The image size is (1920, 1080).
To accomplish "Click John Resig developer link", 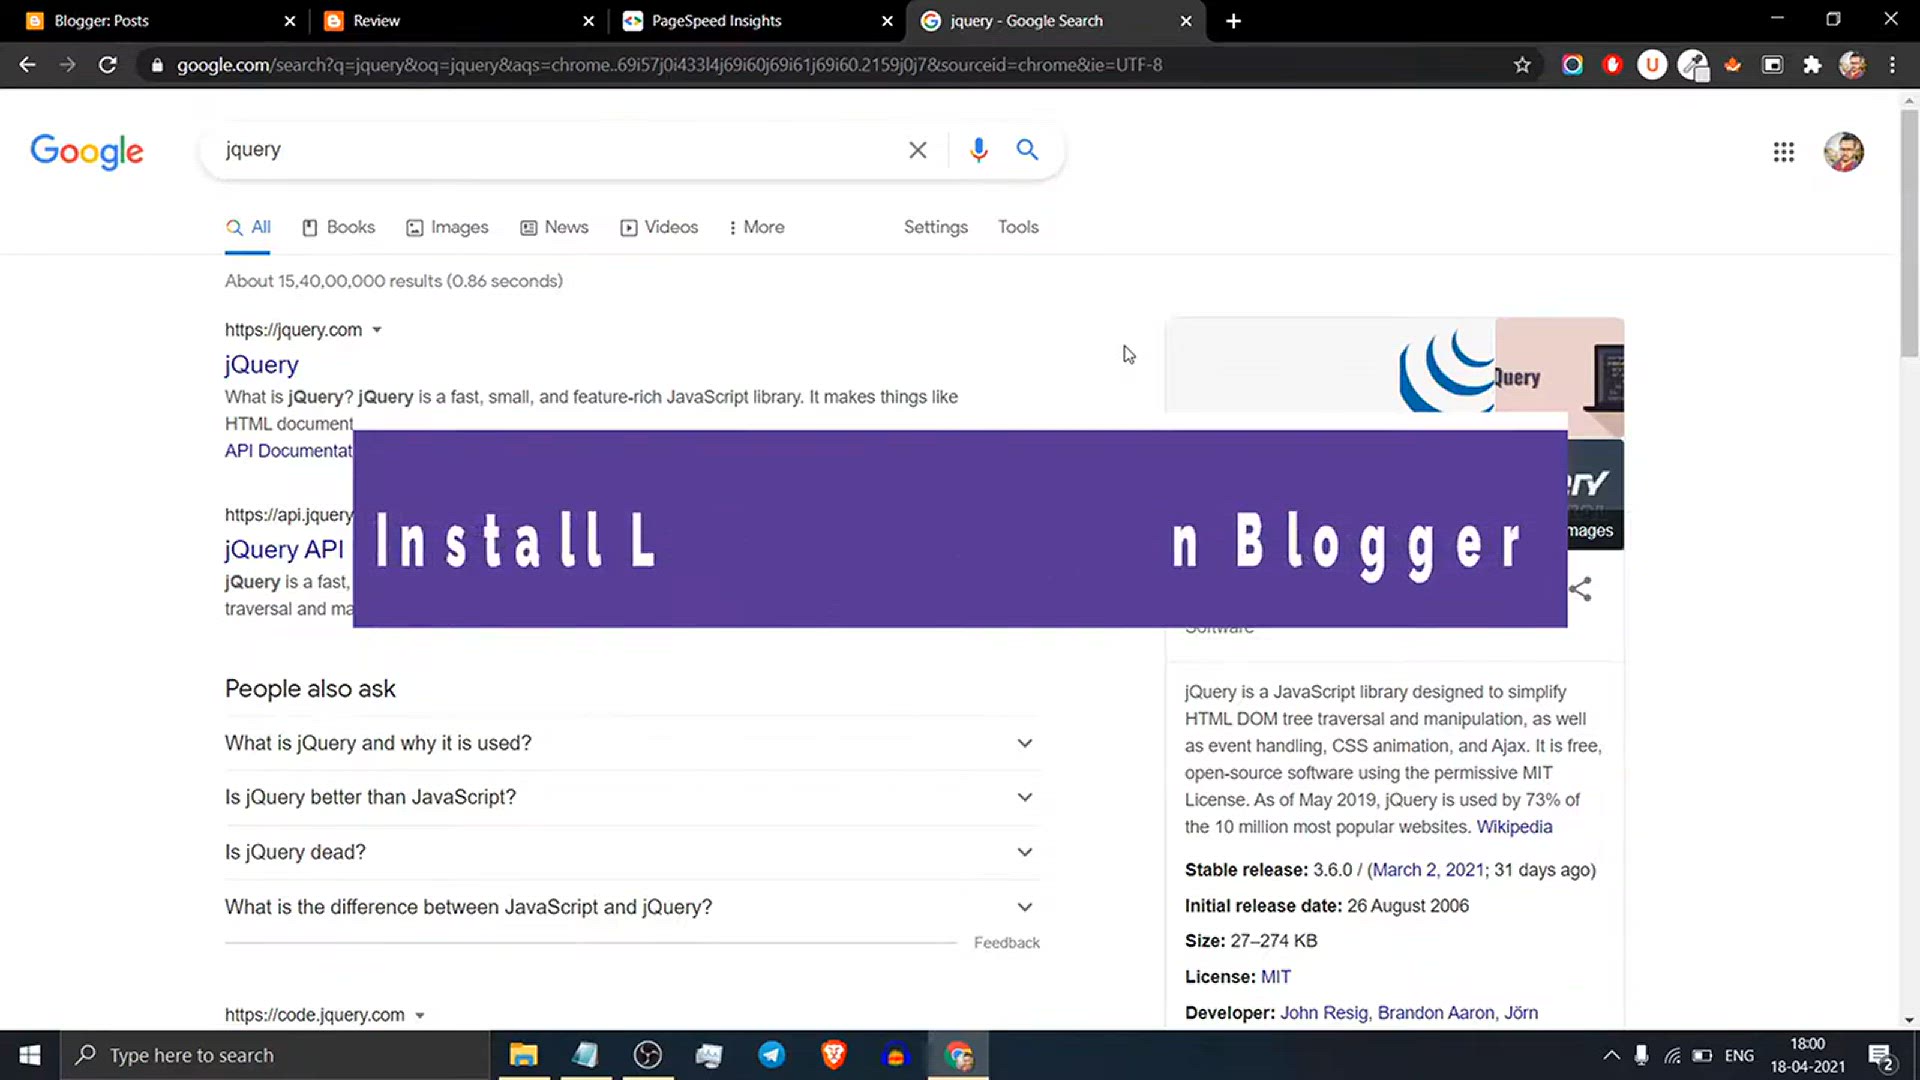I will click(x=1323, y=1013).
